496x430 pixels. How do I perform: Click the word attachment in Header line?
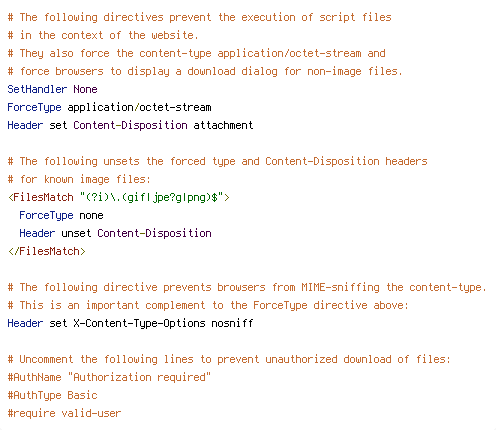click(x=223, y=125)
